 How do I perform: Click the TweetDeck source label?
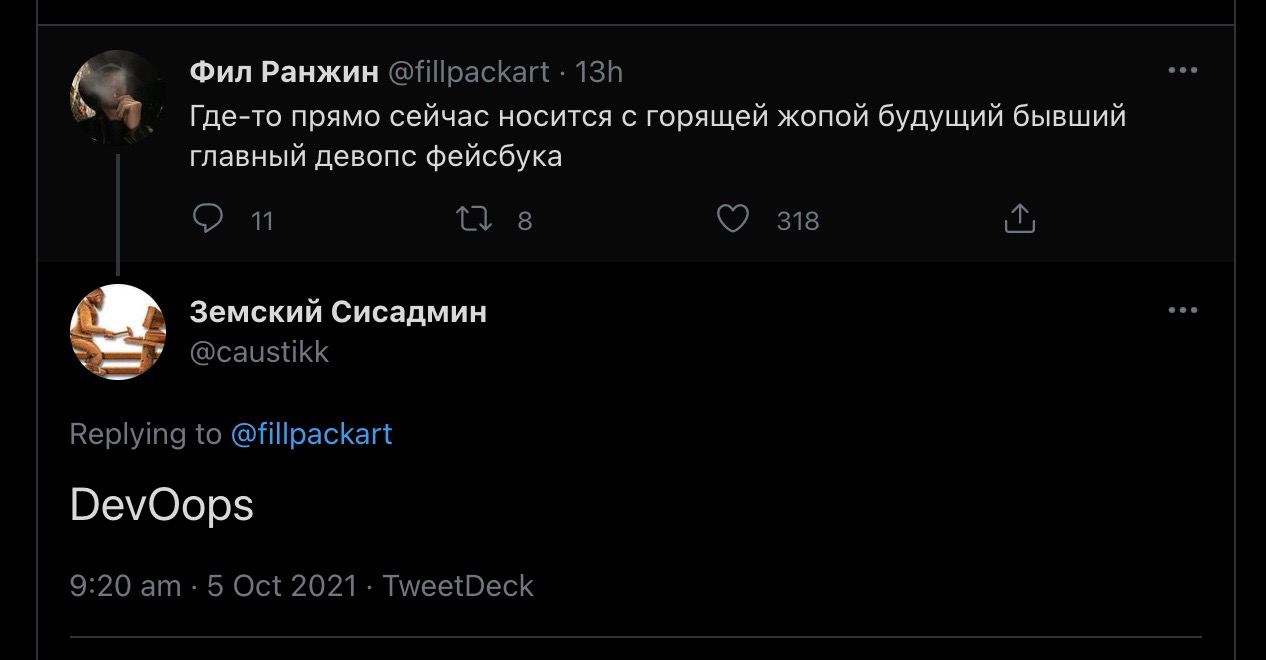coord(458,586)
